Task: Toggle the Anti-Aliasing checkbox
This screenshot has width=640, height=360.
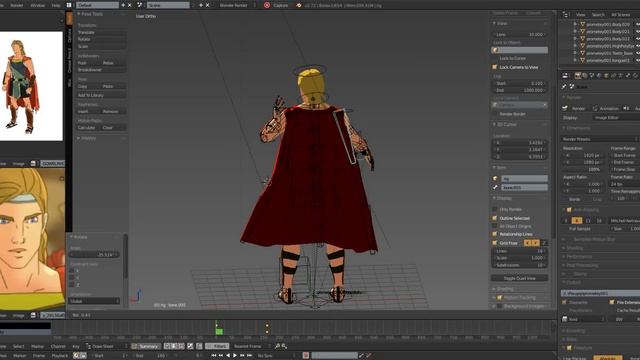Action: click(x=569, y=210)
